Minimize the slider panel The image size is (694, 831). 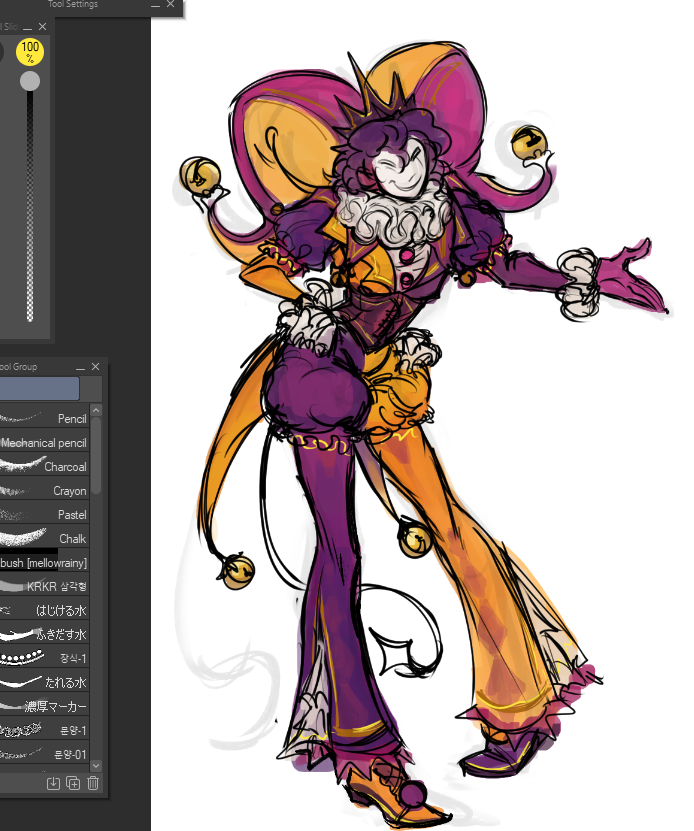click(x=28, y=28)
